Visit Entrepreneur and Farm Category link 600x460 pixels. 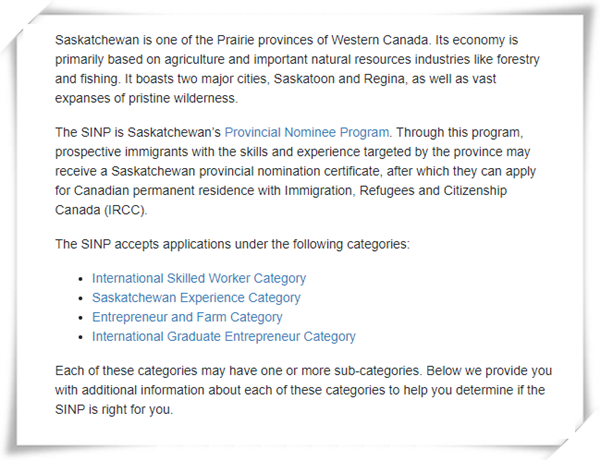pos(187,317)
